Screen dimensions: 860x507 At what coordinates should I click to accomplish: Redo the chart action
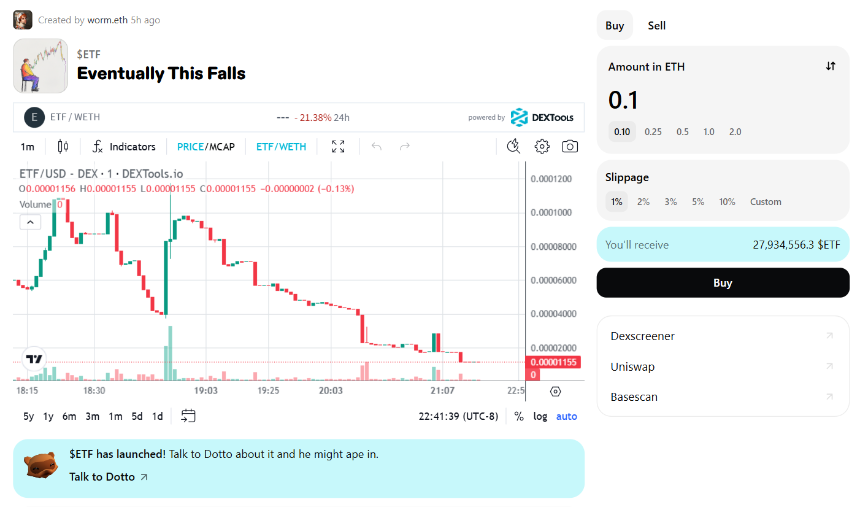405,147
